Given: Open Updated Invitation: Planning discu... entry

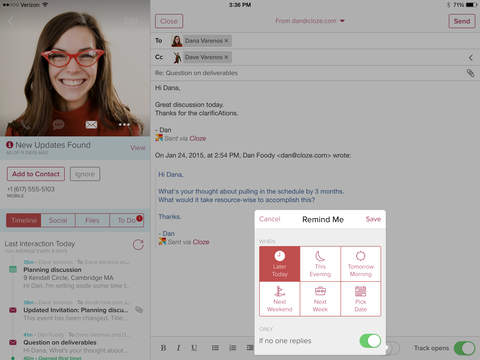Looking at the screenshot, I should pyautogui.click(x=76, y=310).
